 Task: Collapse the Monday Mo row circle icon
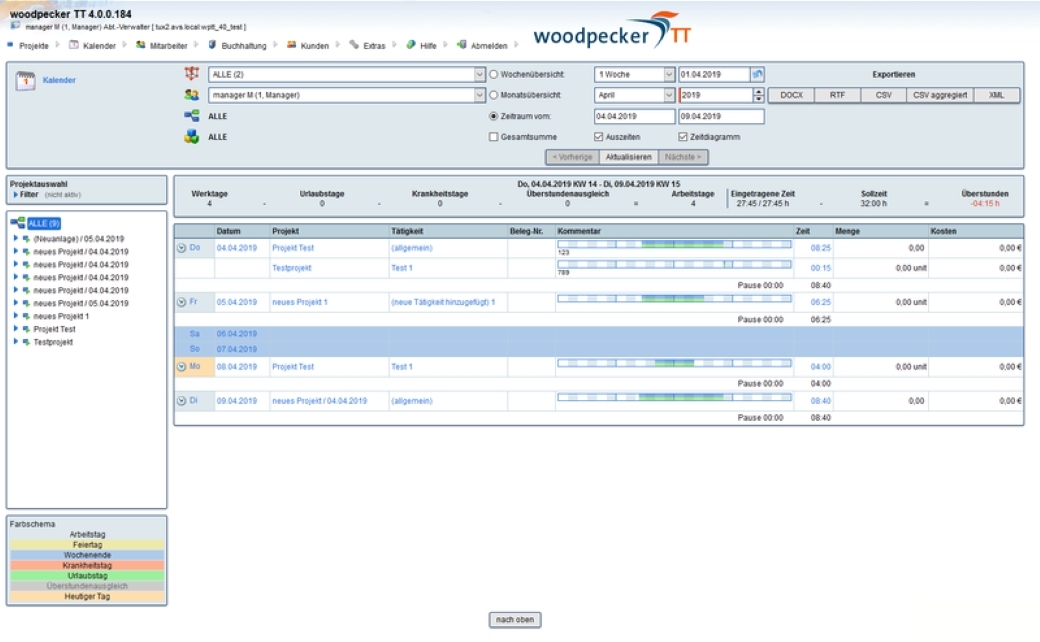181,367
